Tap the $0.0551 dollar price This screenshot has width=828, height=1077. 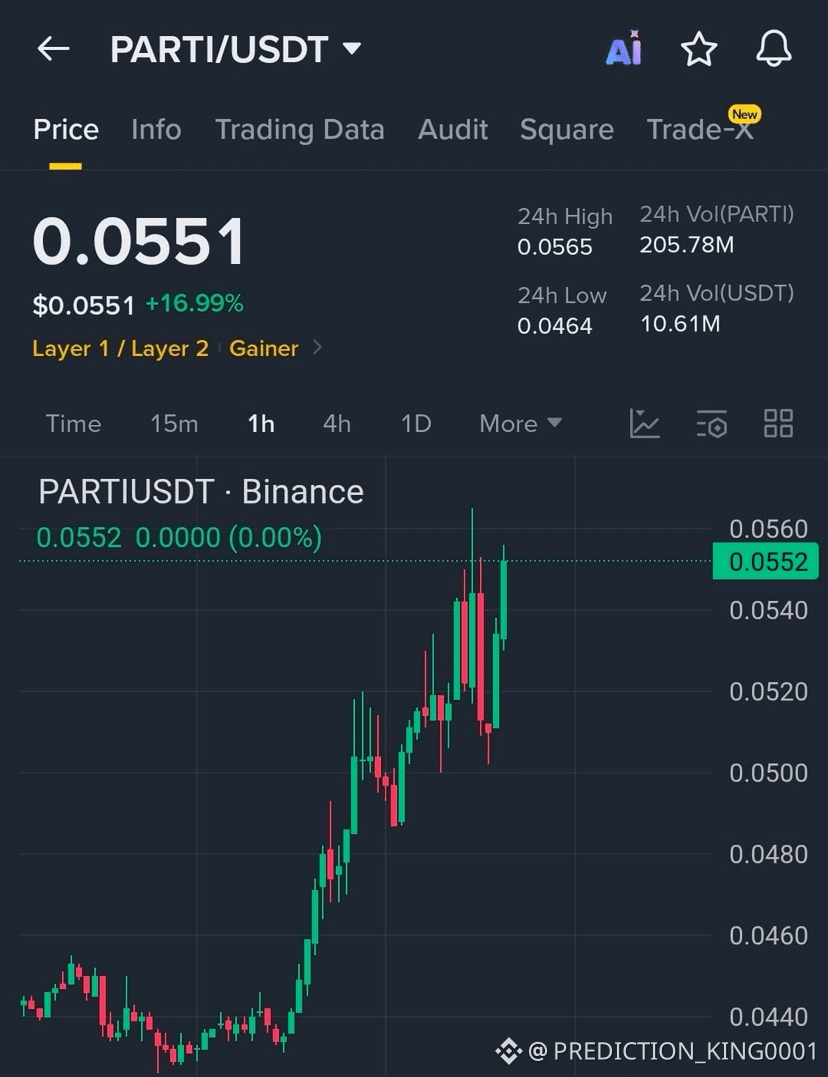click(83, 305)
